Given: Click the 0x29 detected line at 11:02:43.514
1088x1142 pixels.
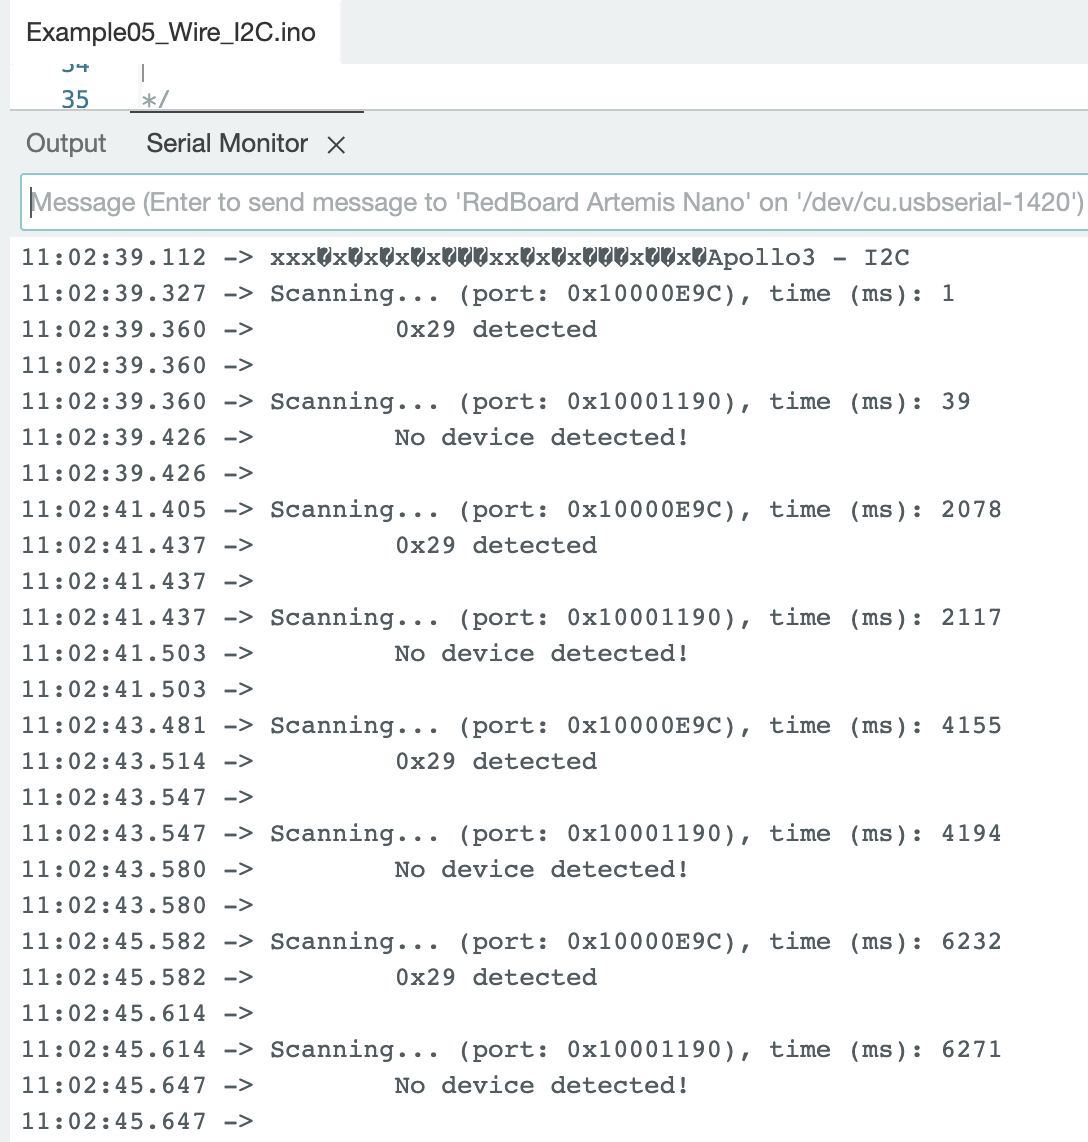Looking at the screenshot, I should tap(496, 762).
